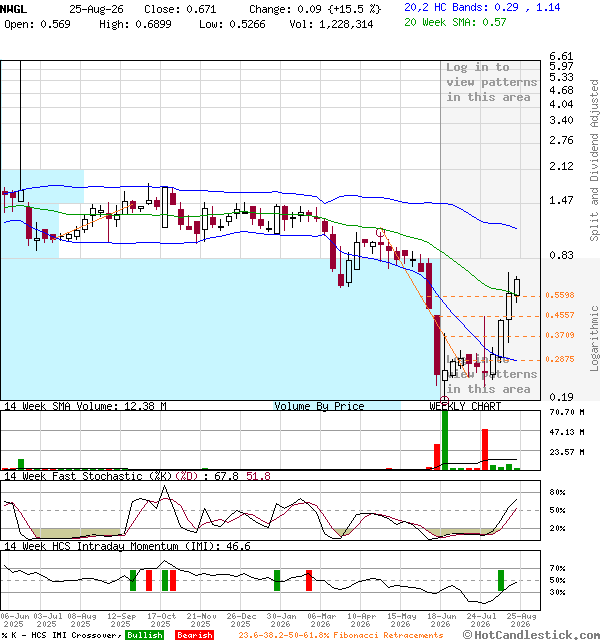
Task: Click the tallest green volume bar
Action: 445,440
